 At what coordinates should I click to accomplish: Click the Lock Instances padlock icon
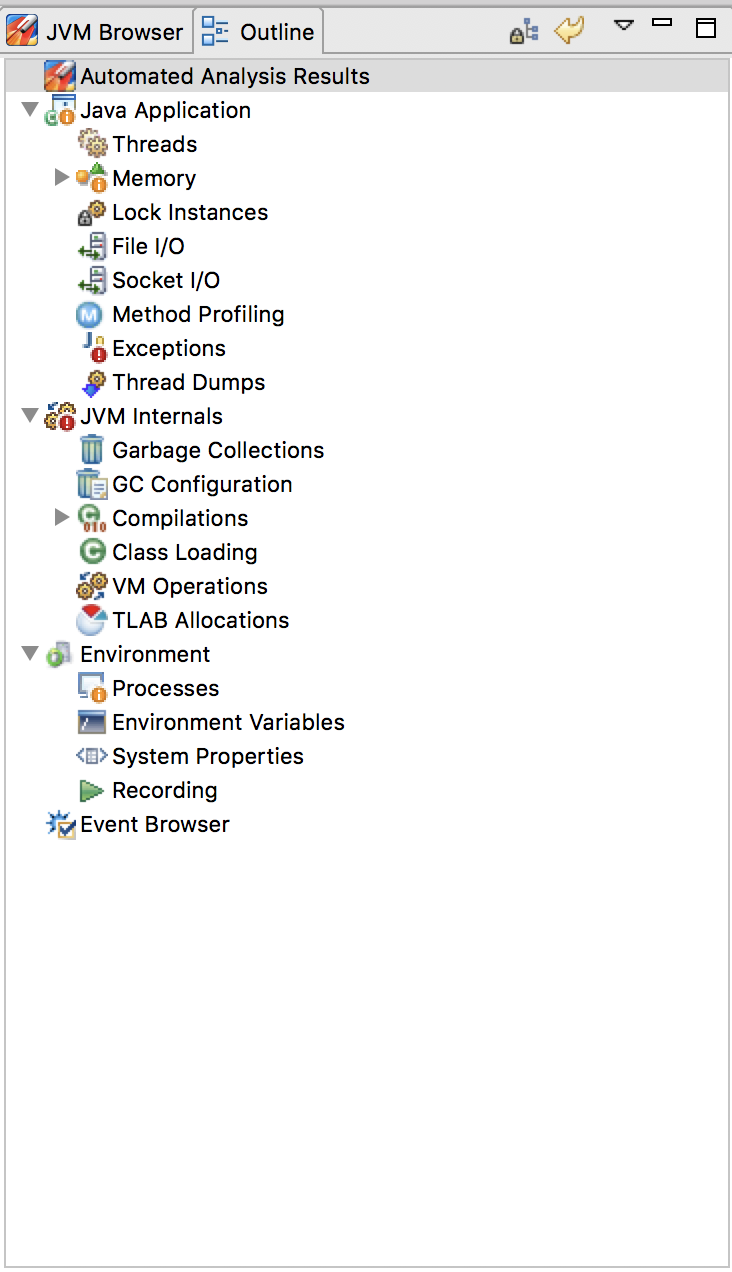tap(92, 212)
